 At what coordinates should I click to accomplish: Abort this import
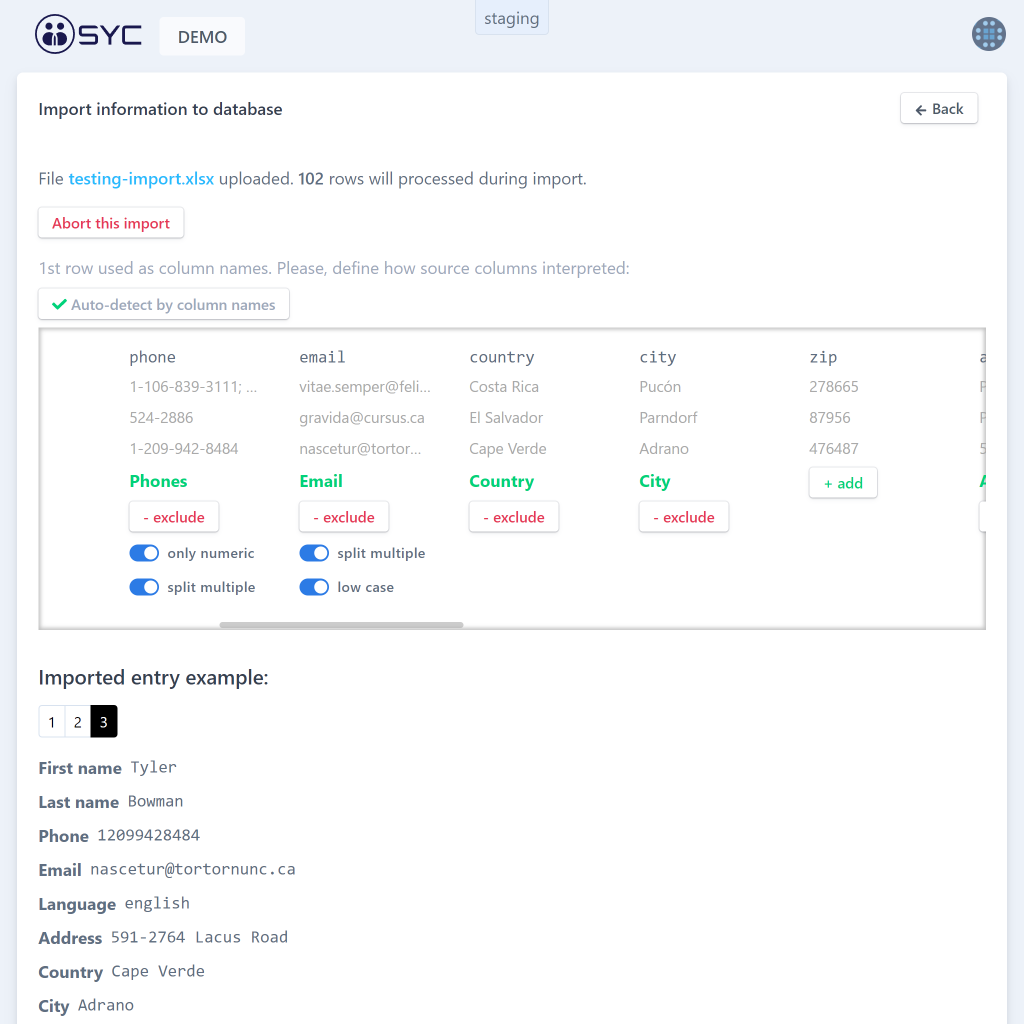[111, 223]
